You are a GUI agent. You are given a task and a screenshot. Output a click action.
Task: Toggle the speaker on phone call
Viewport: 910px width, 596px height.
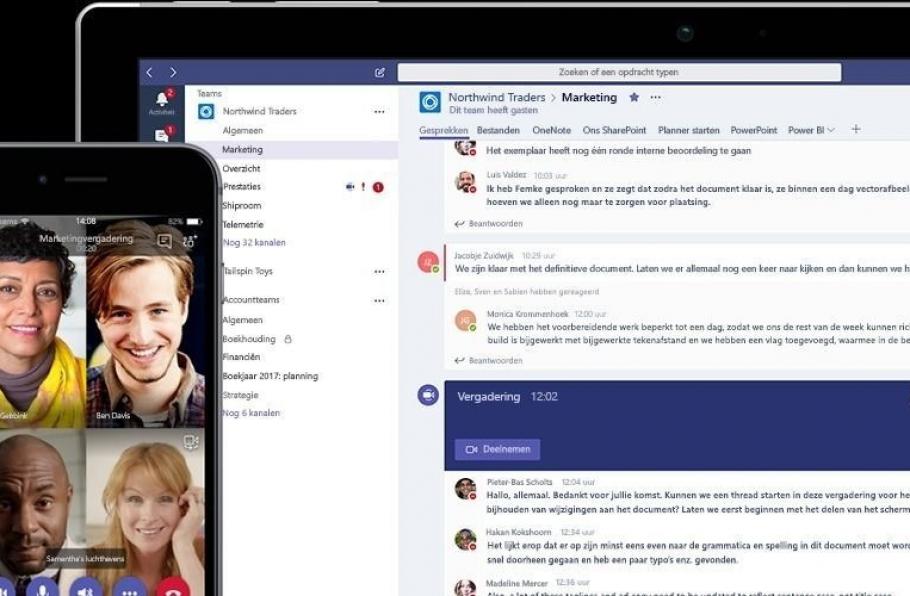pos(86,588)
